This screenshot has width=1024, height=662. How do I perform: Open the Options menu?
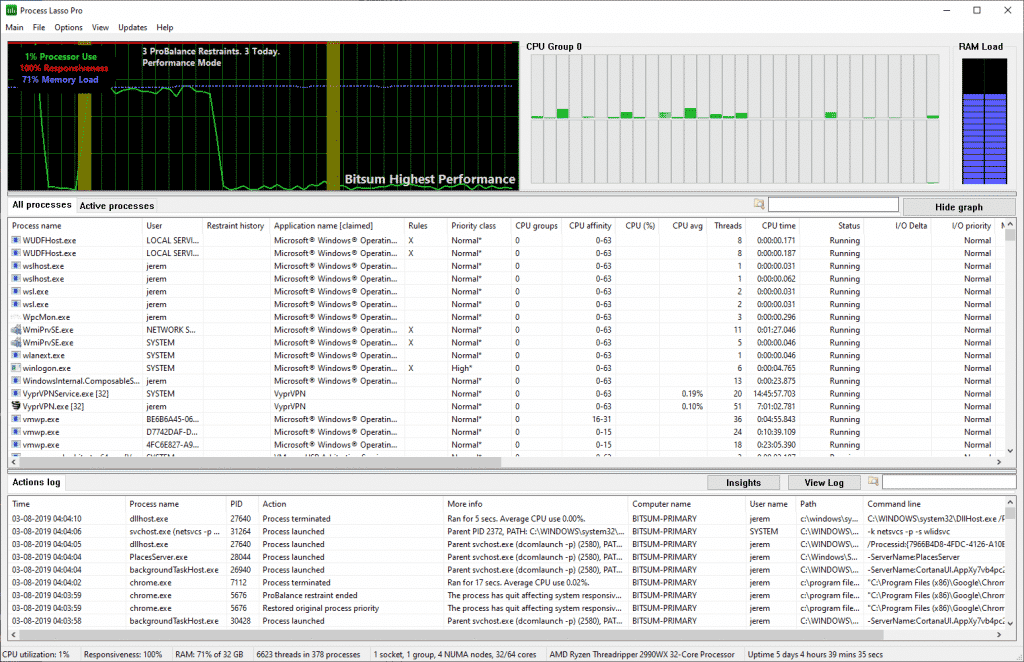69,27
